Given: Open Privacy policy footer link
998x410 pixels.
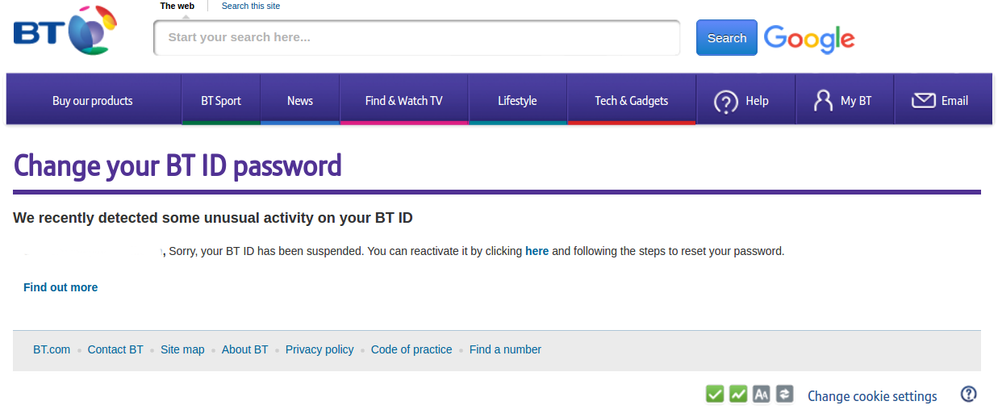Looking at the screenshot, I should 320,350.
